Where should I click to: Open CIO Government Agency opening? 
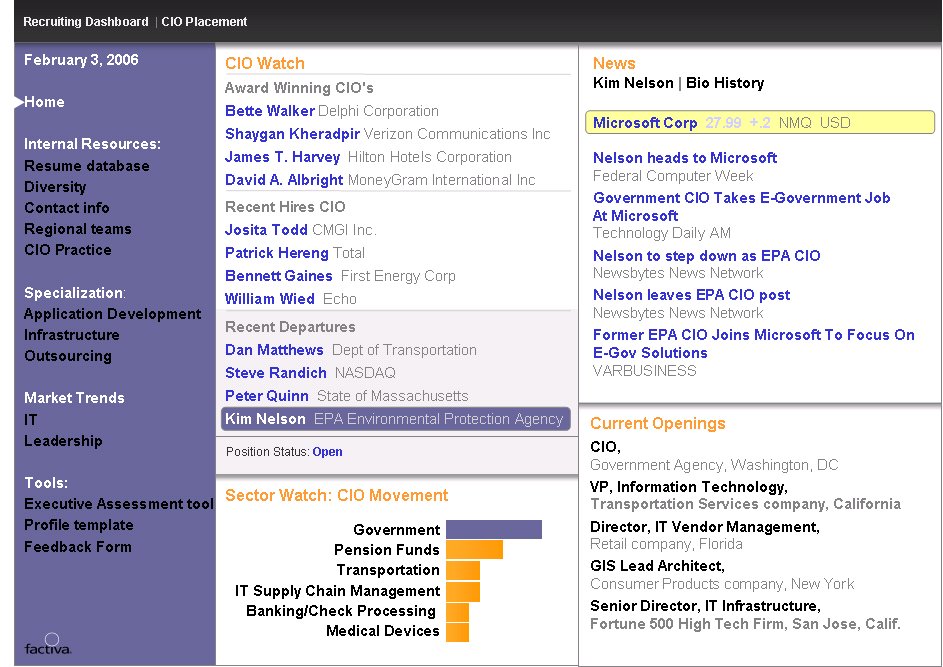[x=714, y=456]
